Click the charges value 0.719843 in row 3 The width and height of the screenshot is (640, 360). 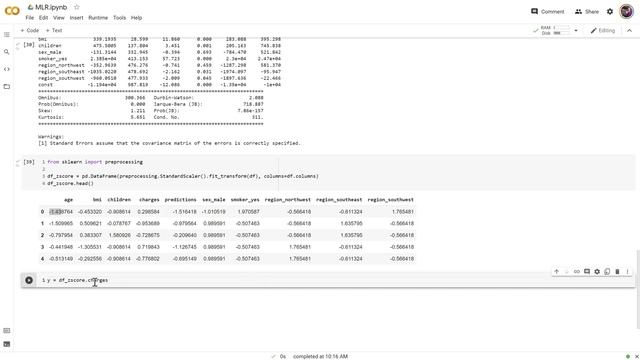point(148,247)
